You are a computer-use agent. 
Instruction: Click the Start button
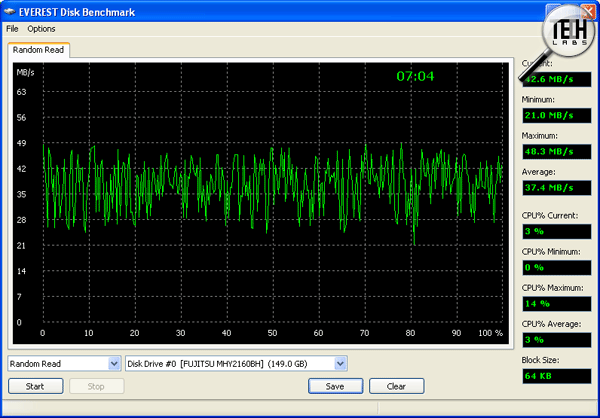(x=35, y=386)
